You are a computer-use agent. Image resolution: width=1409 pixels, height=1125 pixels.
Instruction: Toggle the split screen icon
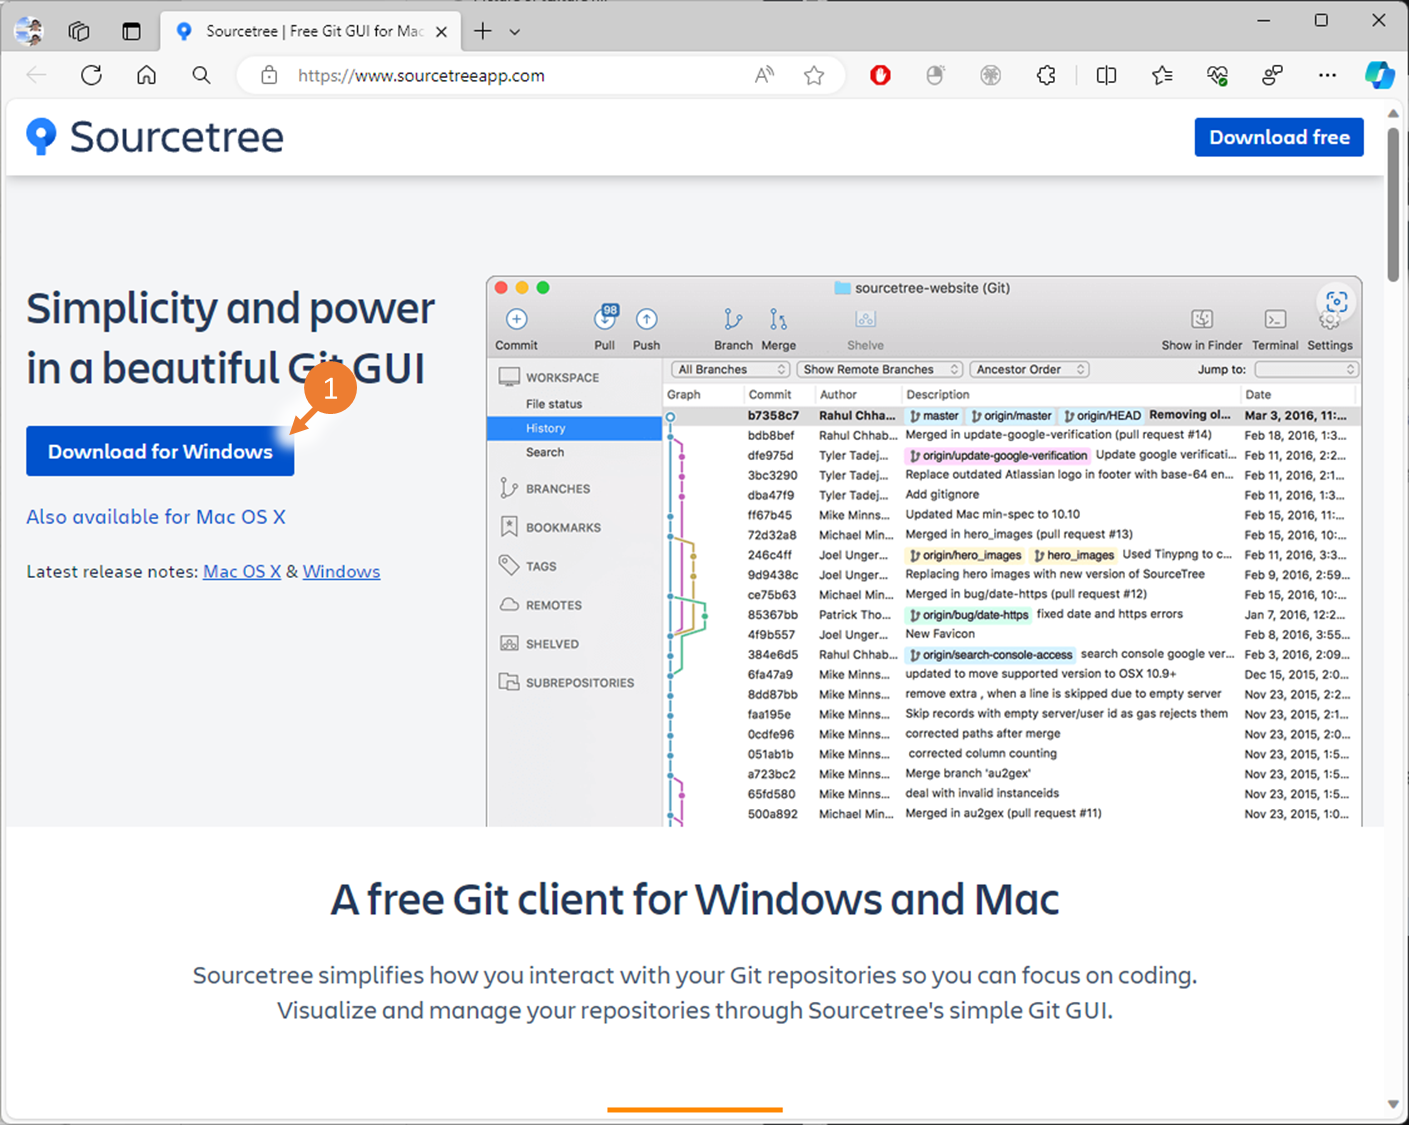click(1106, 75)
